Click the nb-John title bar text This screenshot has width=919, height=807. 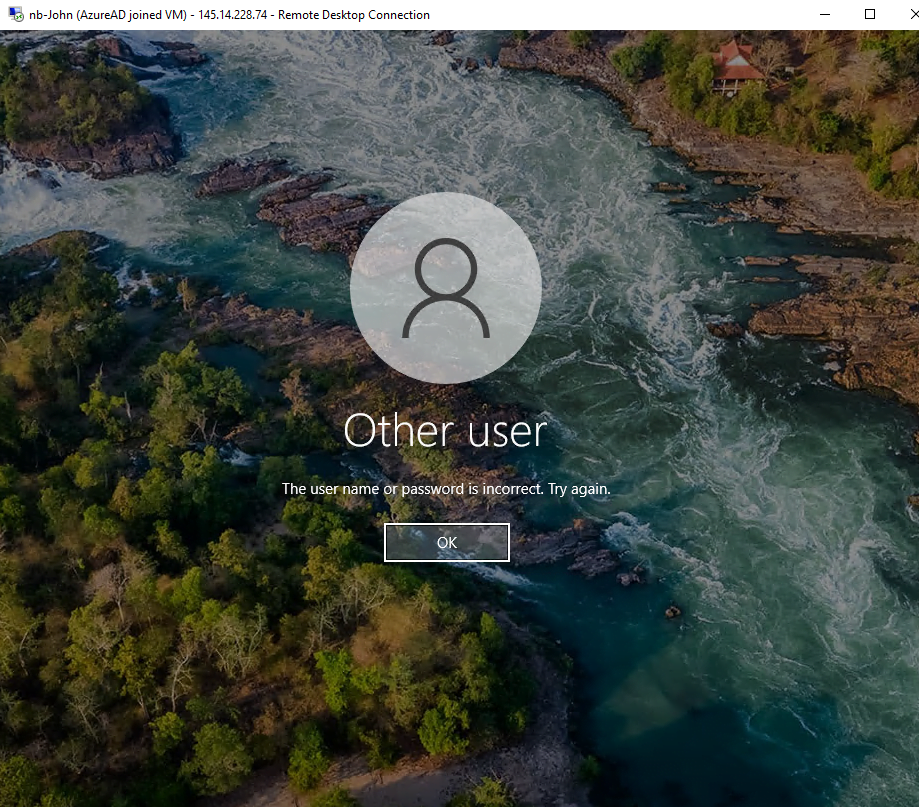51,15
